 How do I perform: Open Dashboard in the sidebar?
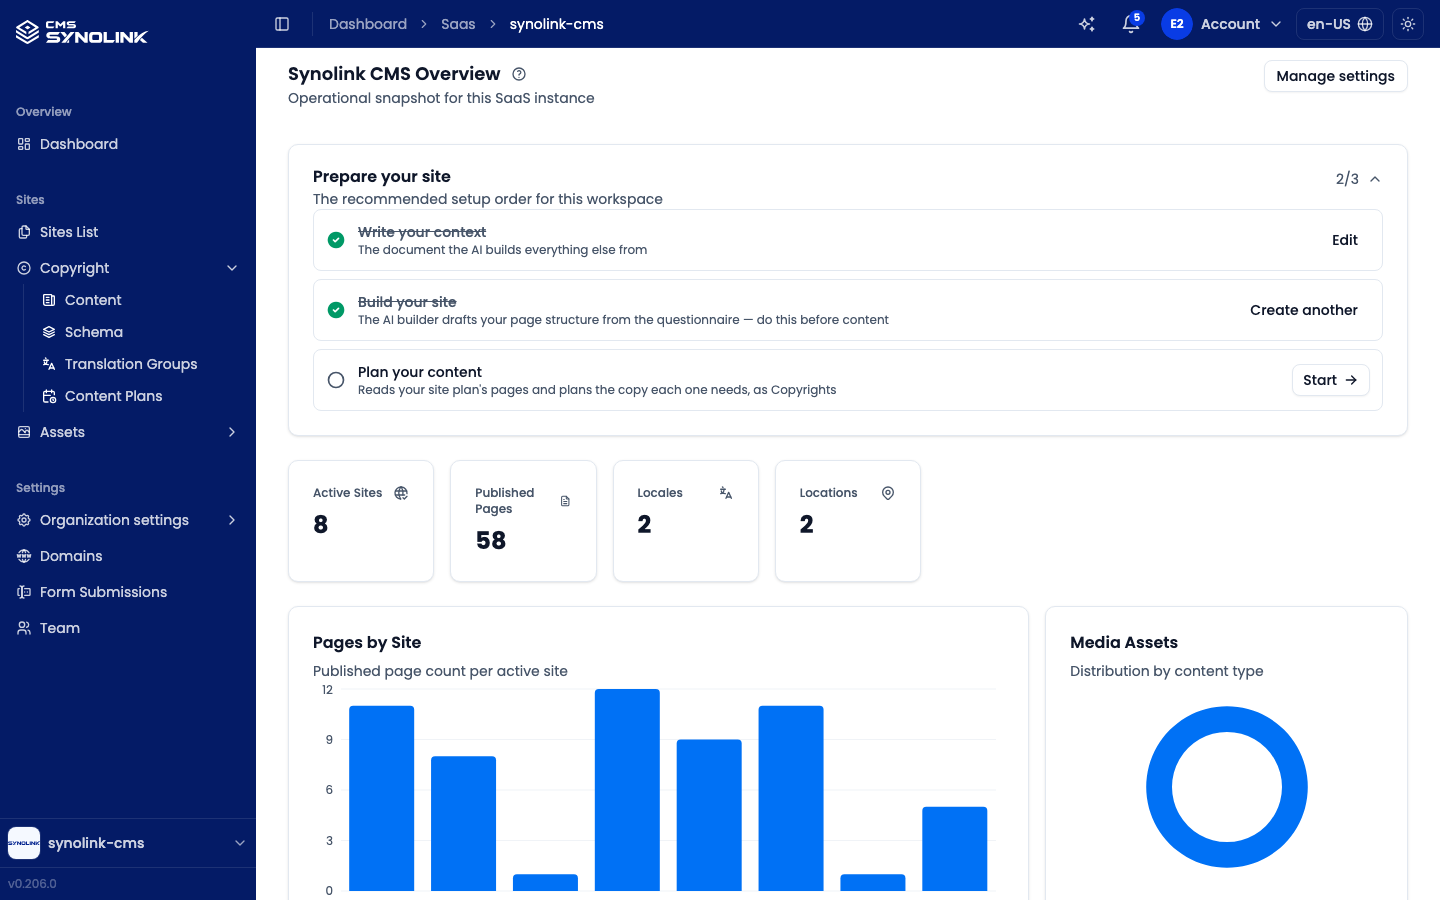pyautogui.click(x=128, y=144)
